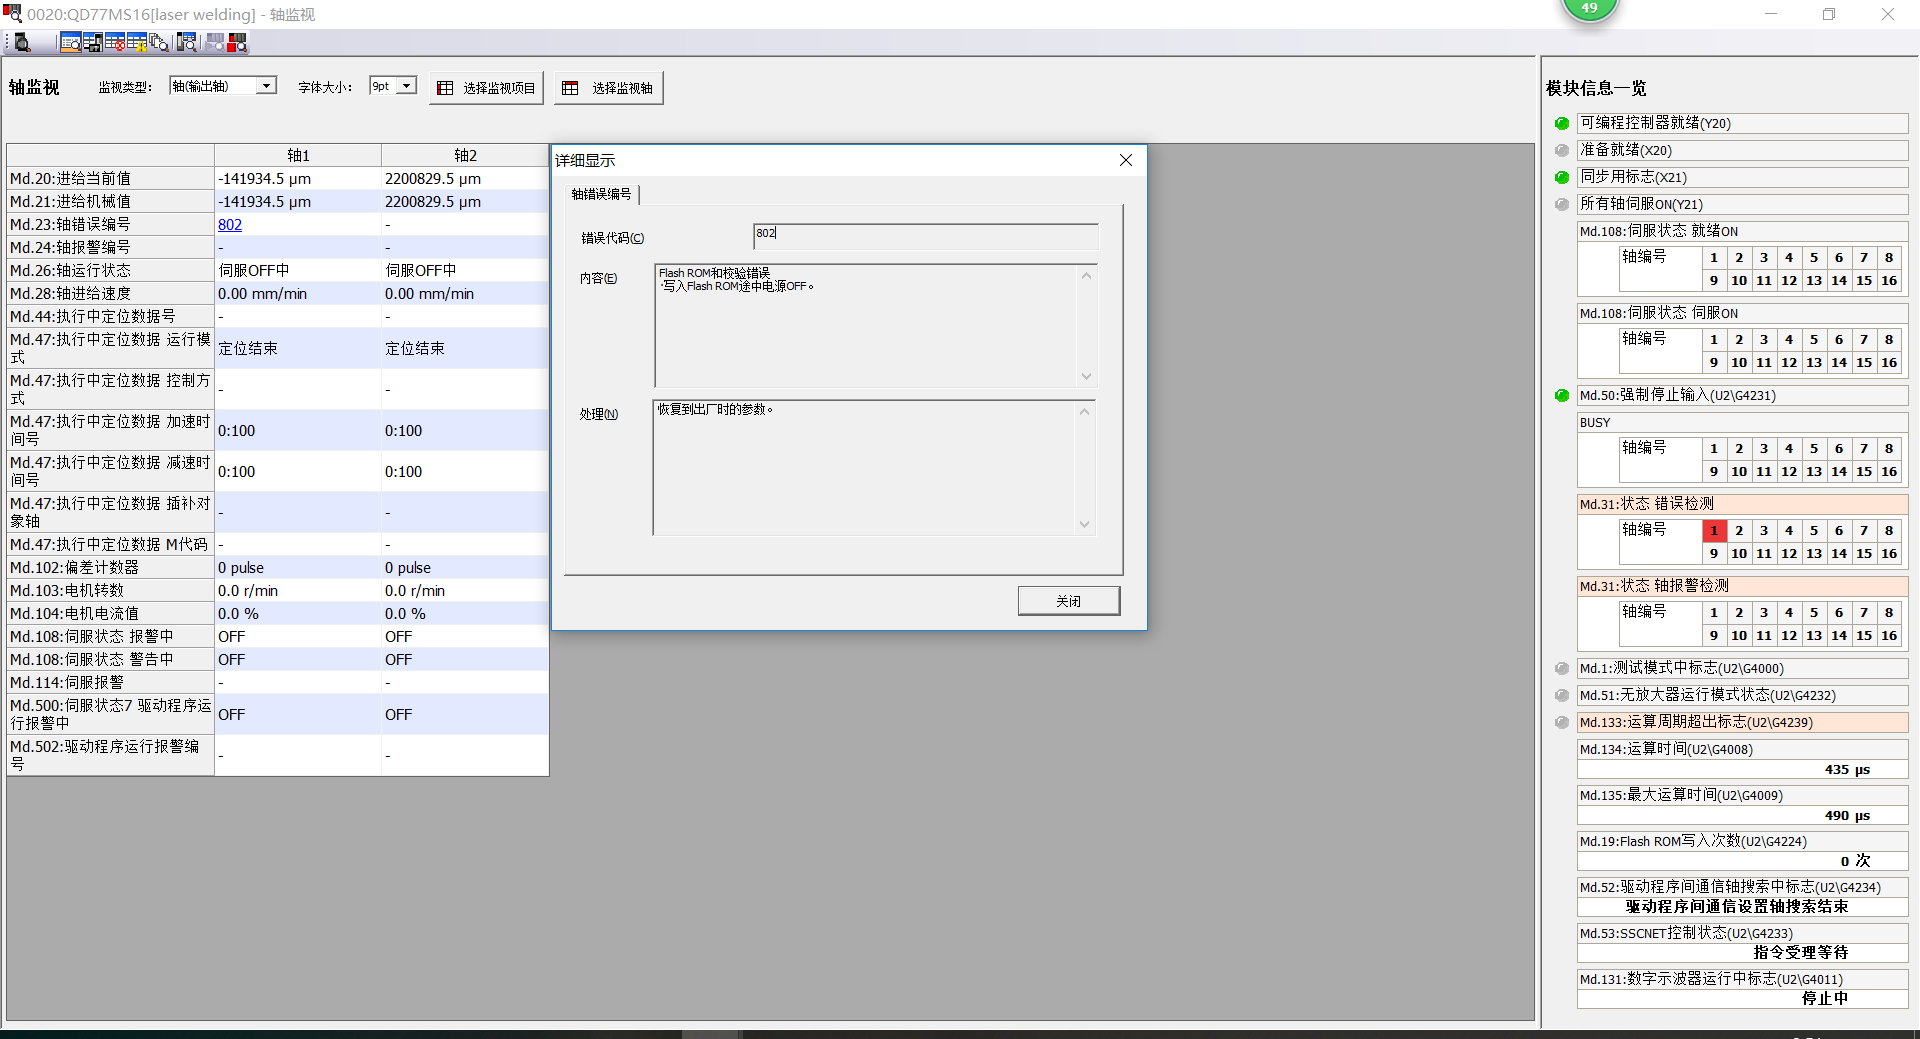The image size is (1920, 1039).
Task: Click red axis 1 cell under 错误检测
Action: pyautogui.click(x=1713, y=531)
